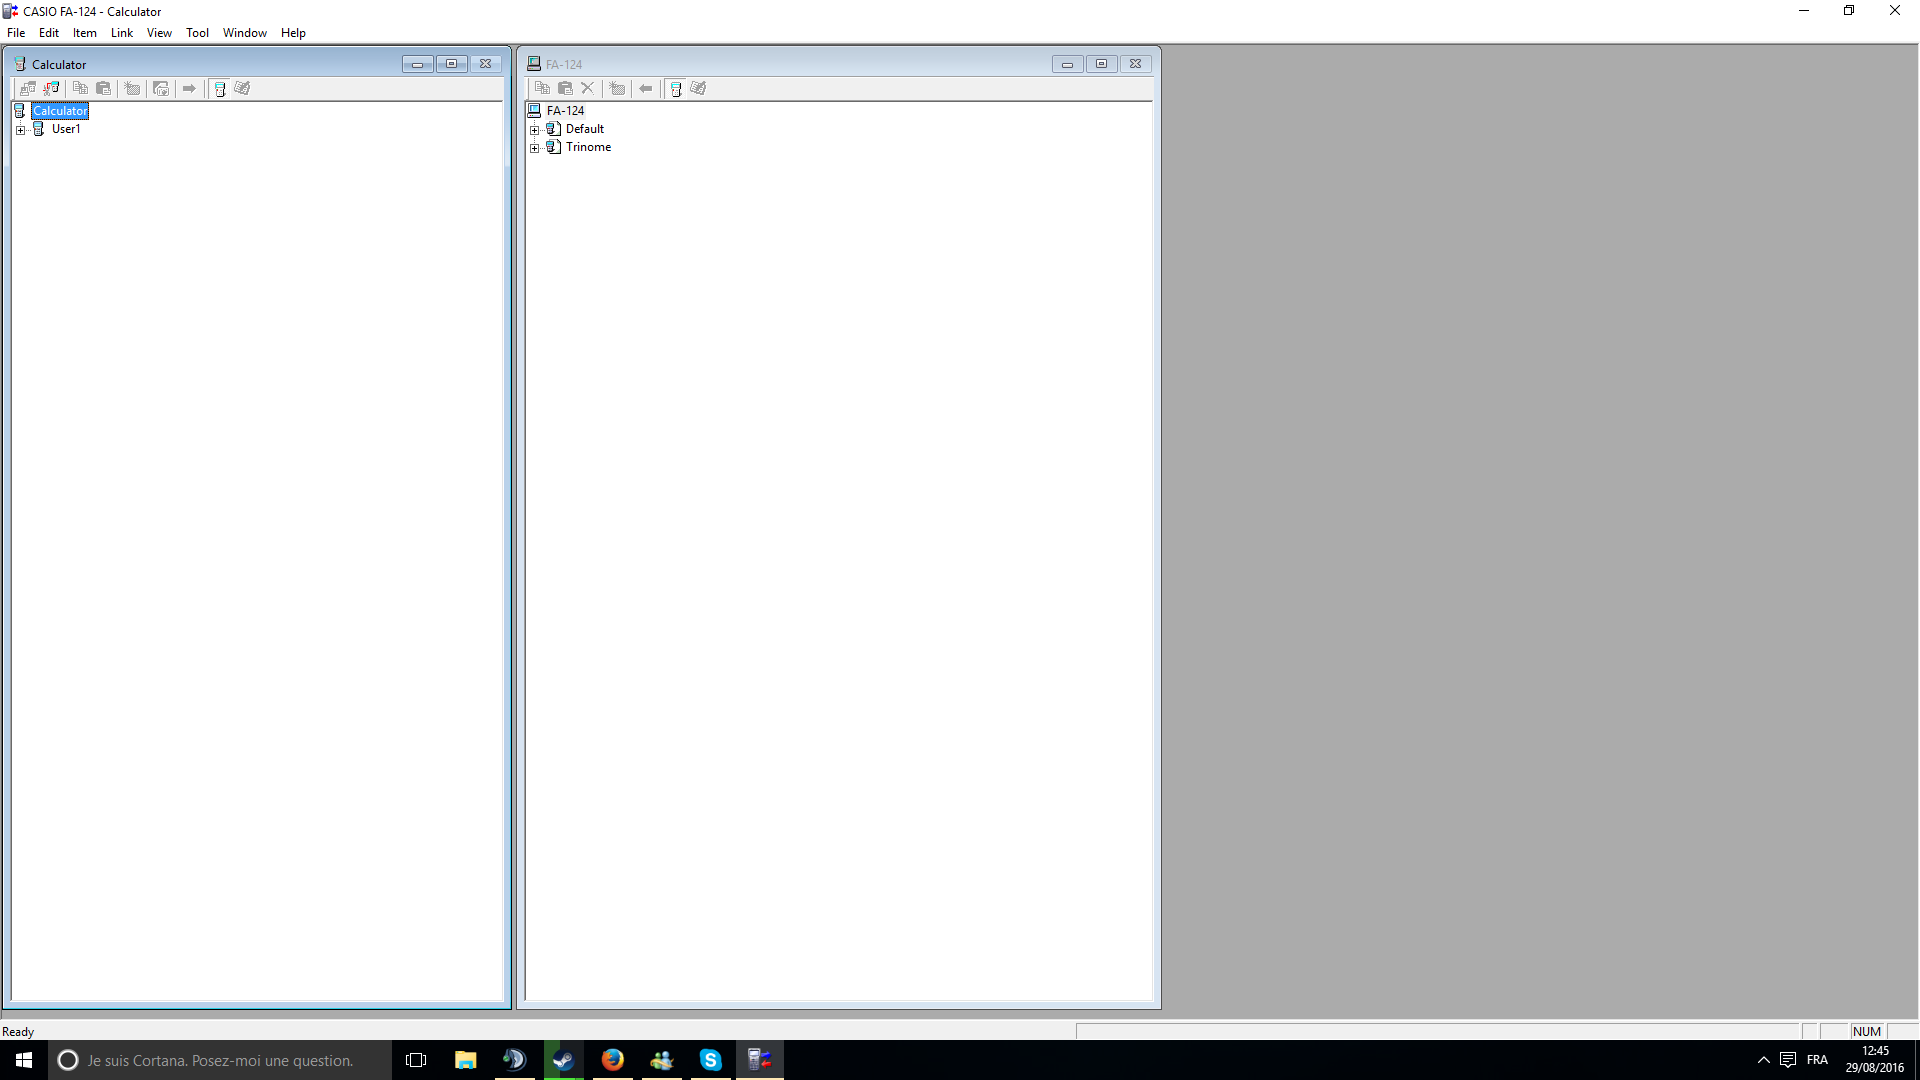This screenshot has width=1920, height=1080.
Task: Open the Item menu
Action: [x=85, y=33]
